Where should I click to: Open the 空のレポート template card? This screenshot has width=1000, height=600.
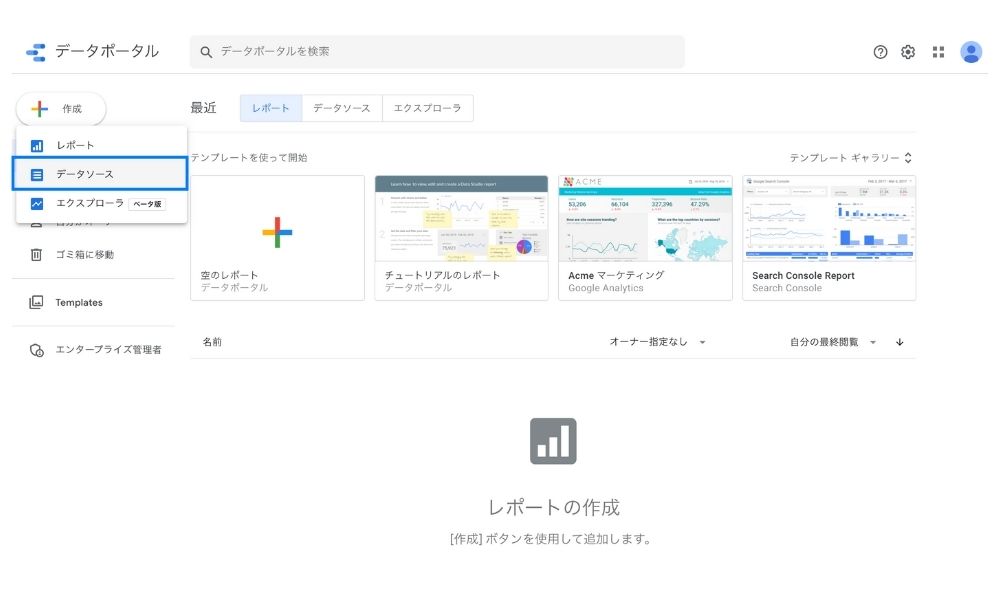277,238
